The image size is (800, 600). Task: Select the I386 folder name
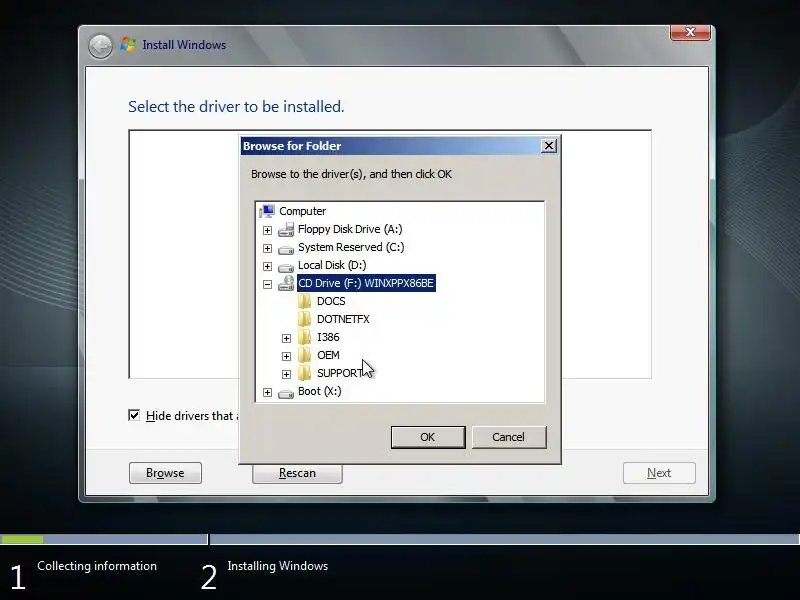(328, 337)
